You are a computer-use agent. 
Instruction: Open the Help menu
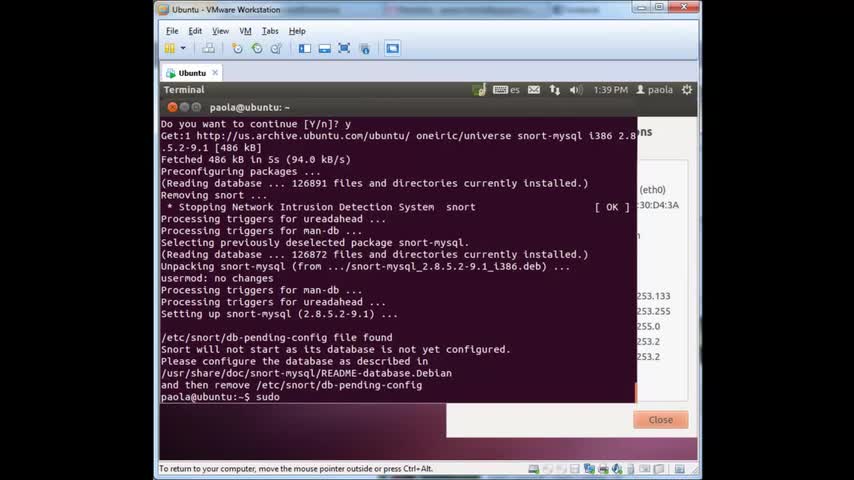click(x=297, y=31)
